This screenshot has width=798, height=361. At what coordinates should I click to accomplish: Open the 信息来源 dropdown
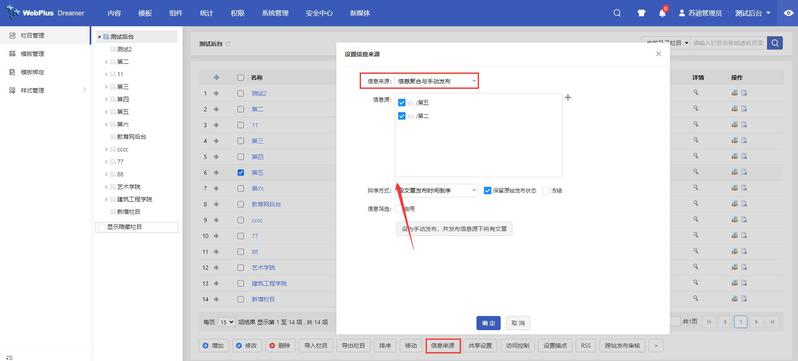(437, 80)
